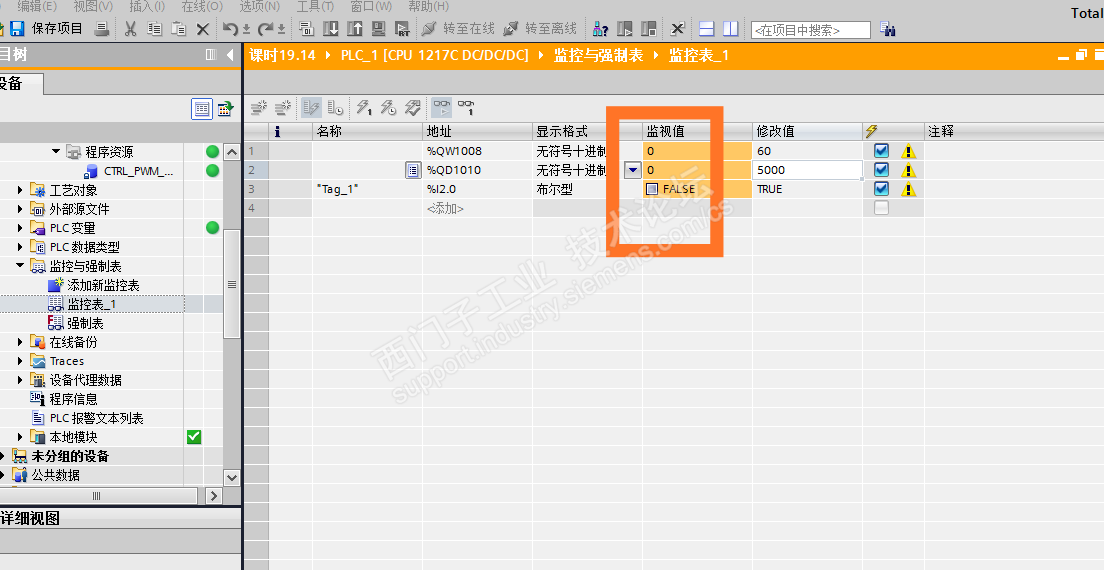Open the 编辑(E) menu
The width and height of the screenshot is (1104, 570).
(x=37, y=6)
